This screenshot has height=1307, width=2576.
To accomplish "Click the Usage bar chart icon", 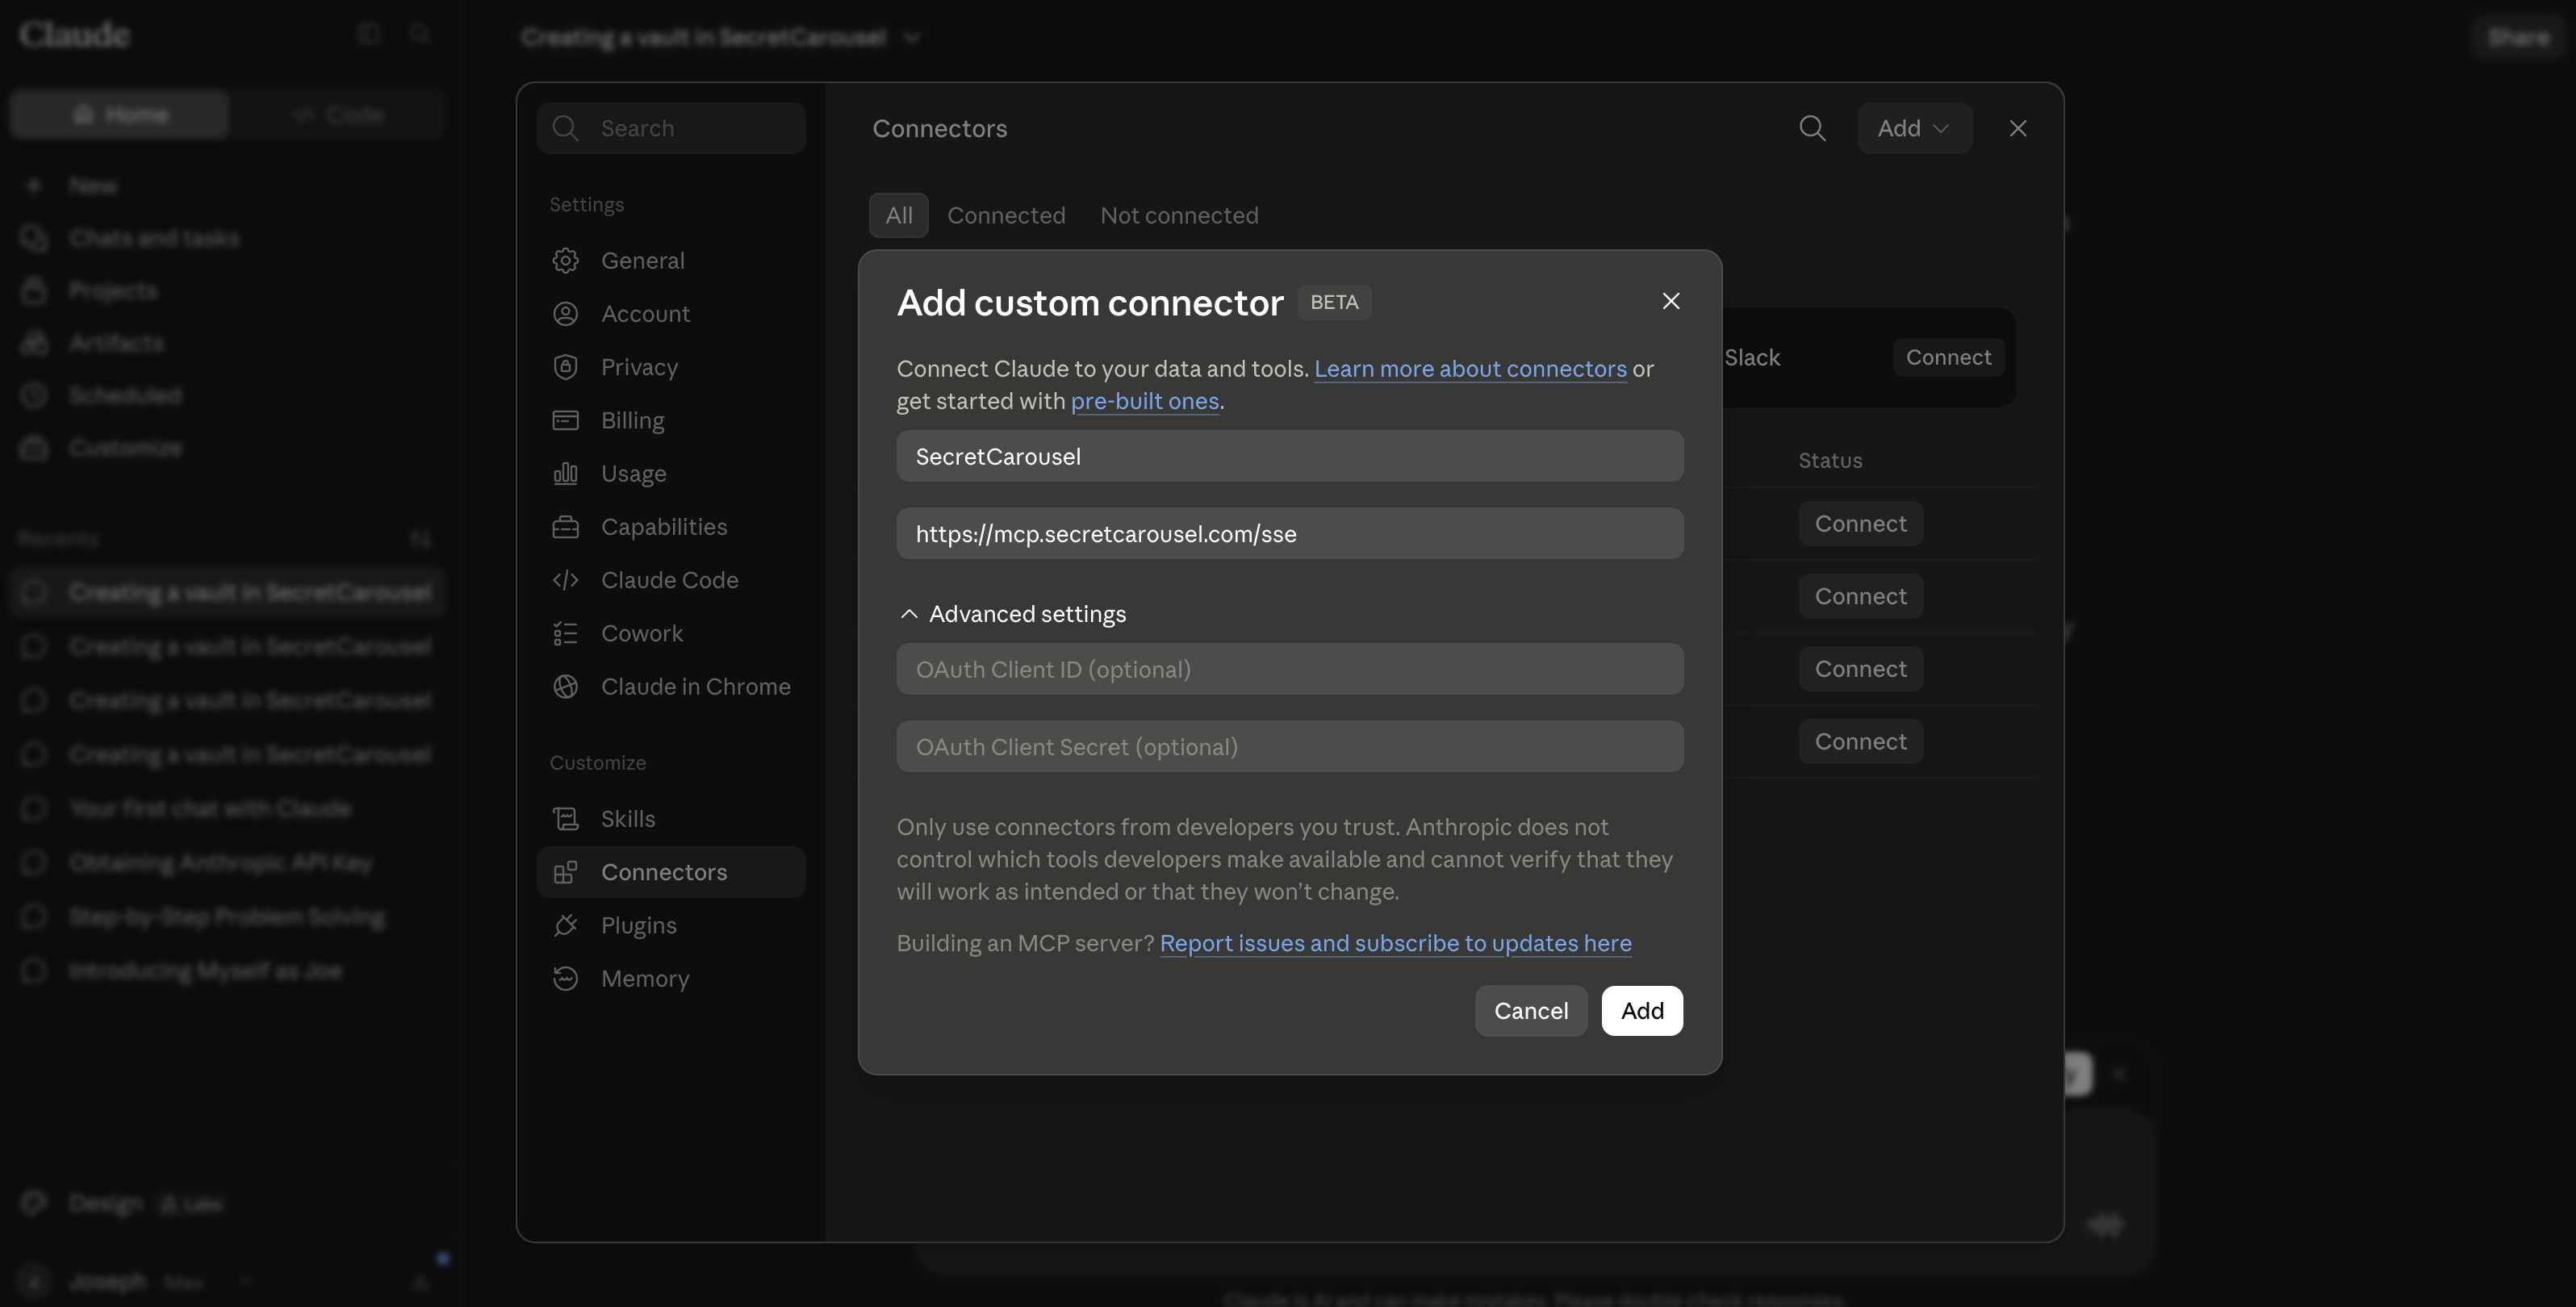I will [x=565, y=474].
